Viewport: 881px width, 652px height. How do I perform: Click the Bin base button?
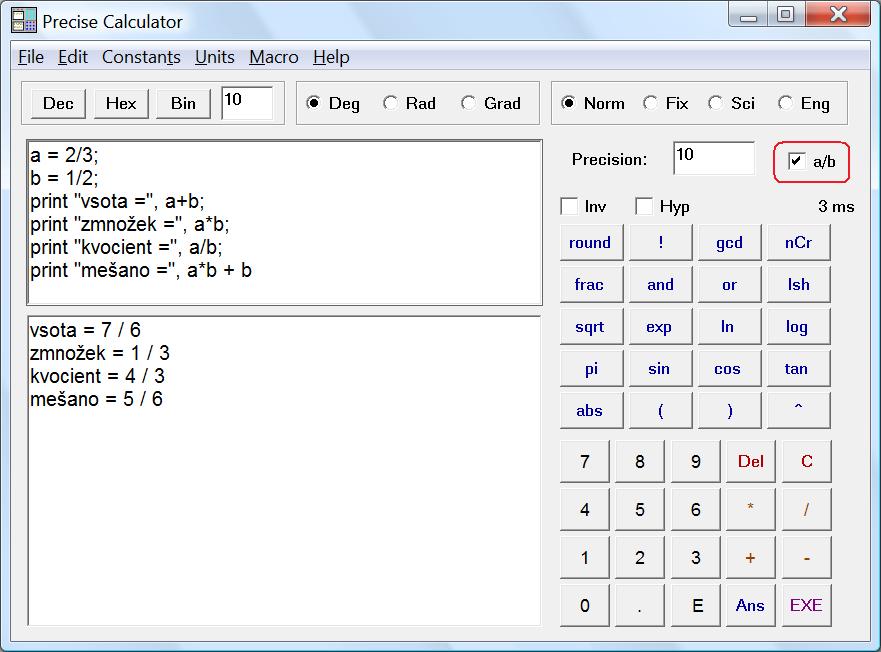(x=183, y=103)
